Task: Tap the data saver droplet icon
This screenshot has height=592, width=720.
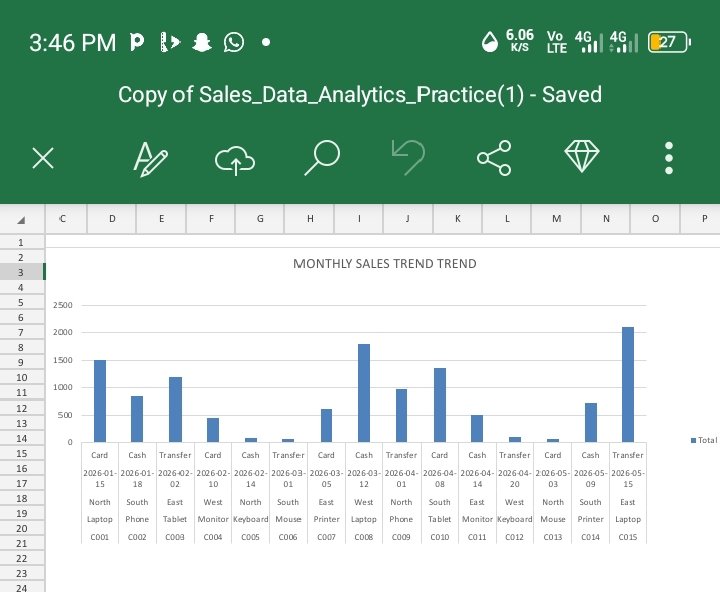Action: pyautogui.click(x=490, y=42)
